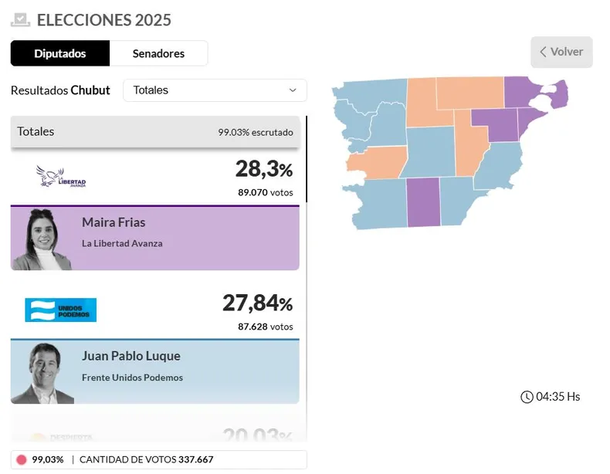Open the Totales results dropdown
610x474 pixels.
(x=214, y=90)
